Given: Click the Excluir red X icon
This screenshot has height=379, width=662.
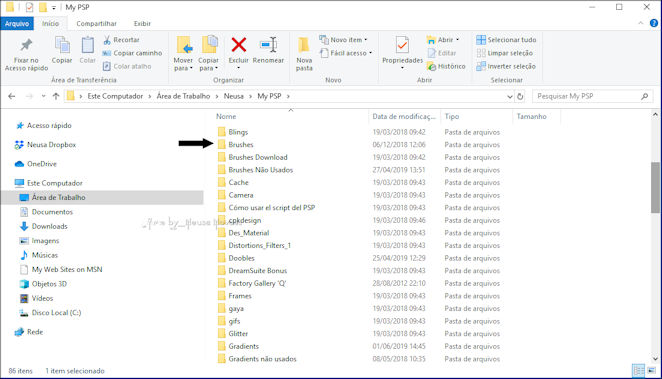Looking at the screenshot, I should coord(239,45).
